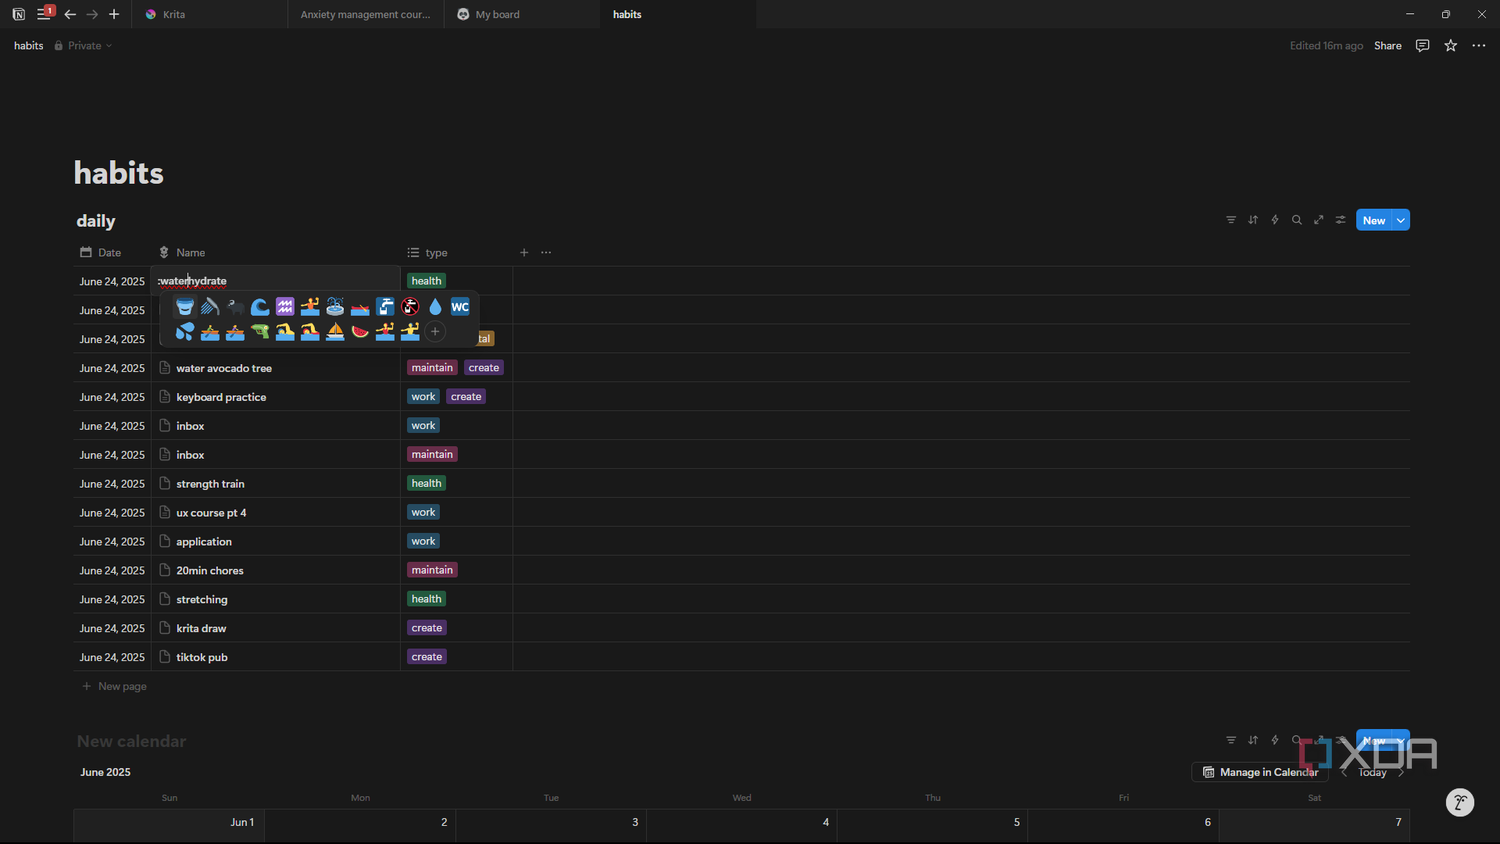
Task: Open automations lightning icon for daily database
Action: tap(1275, 220)
